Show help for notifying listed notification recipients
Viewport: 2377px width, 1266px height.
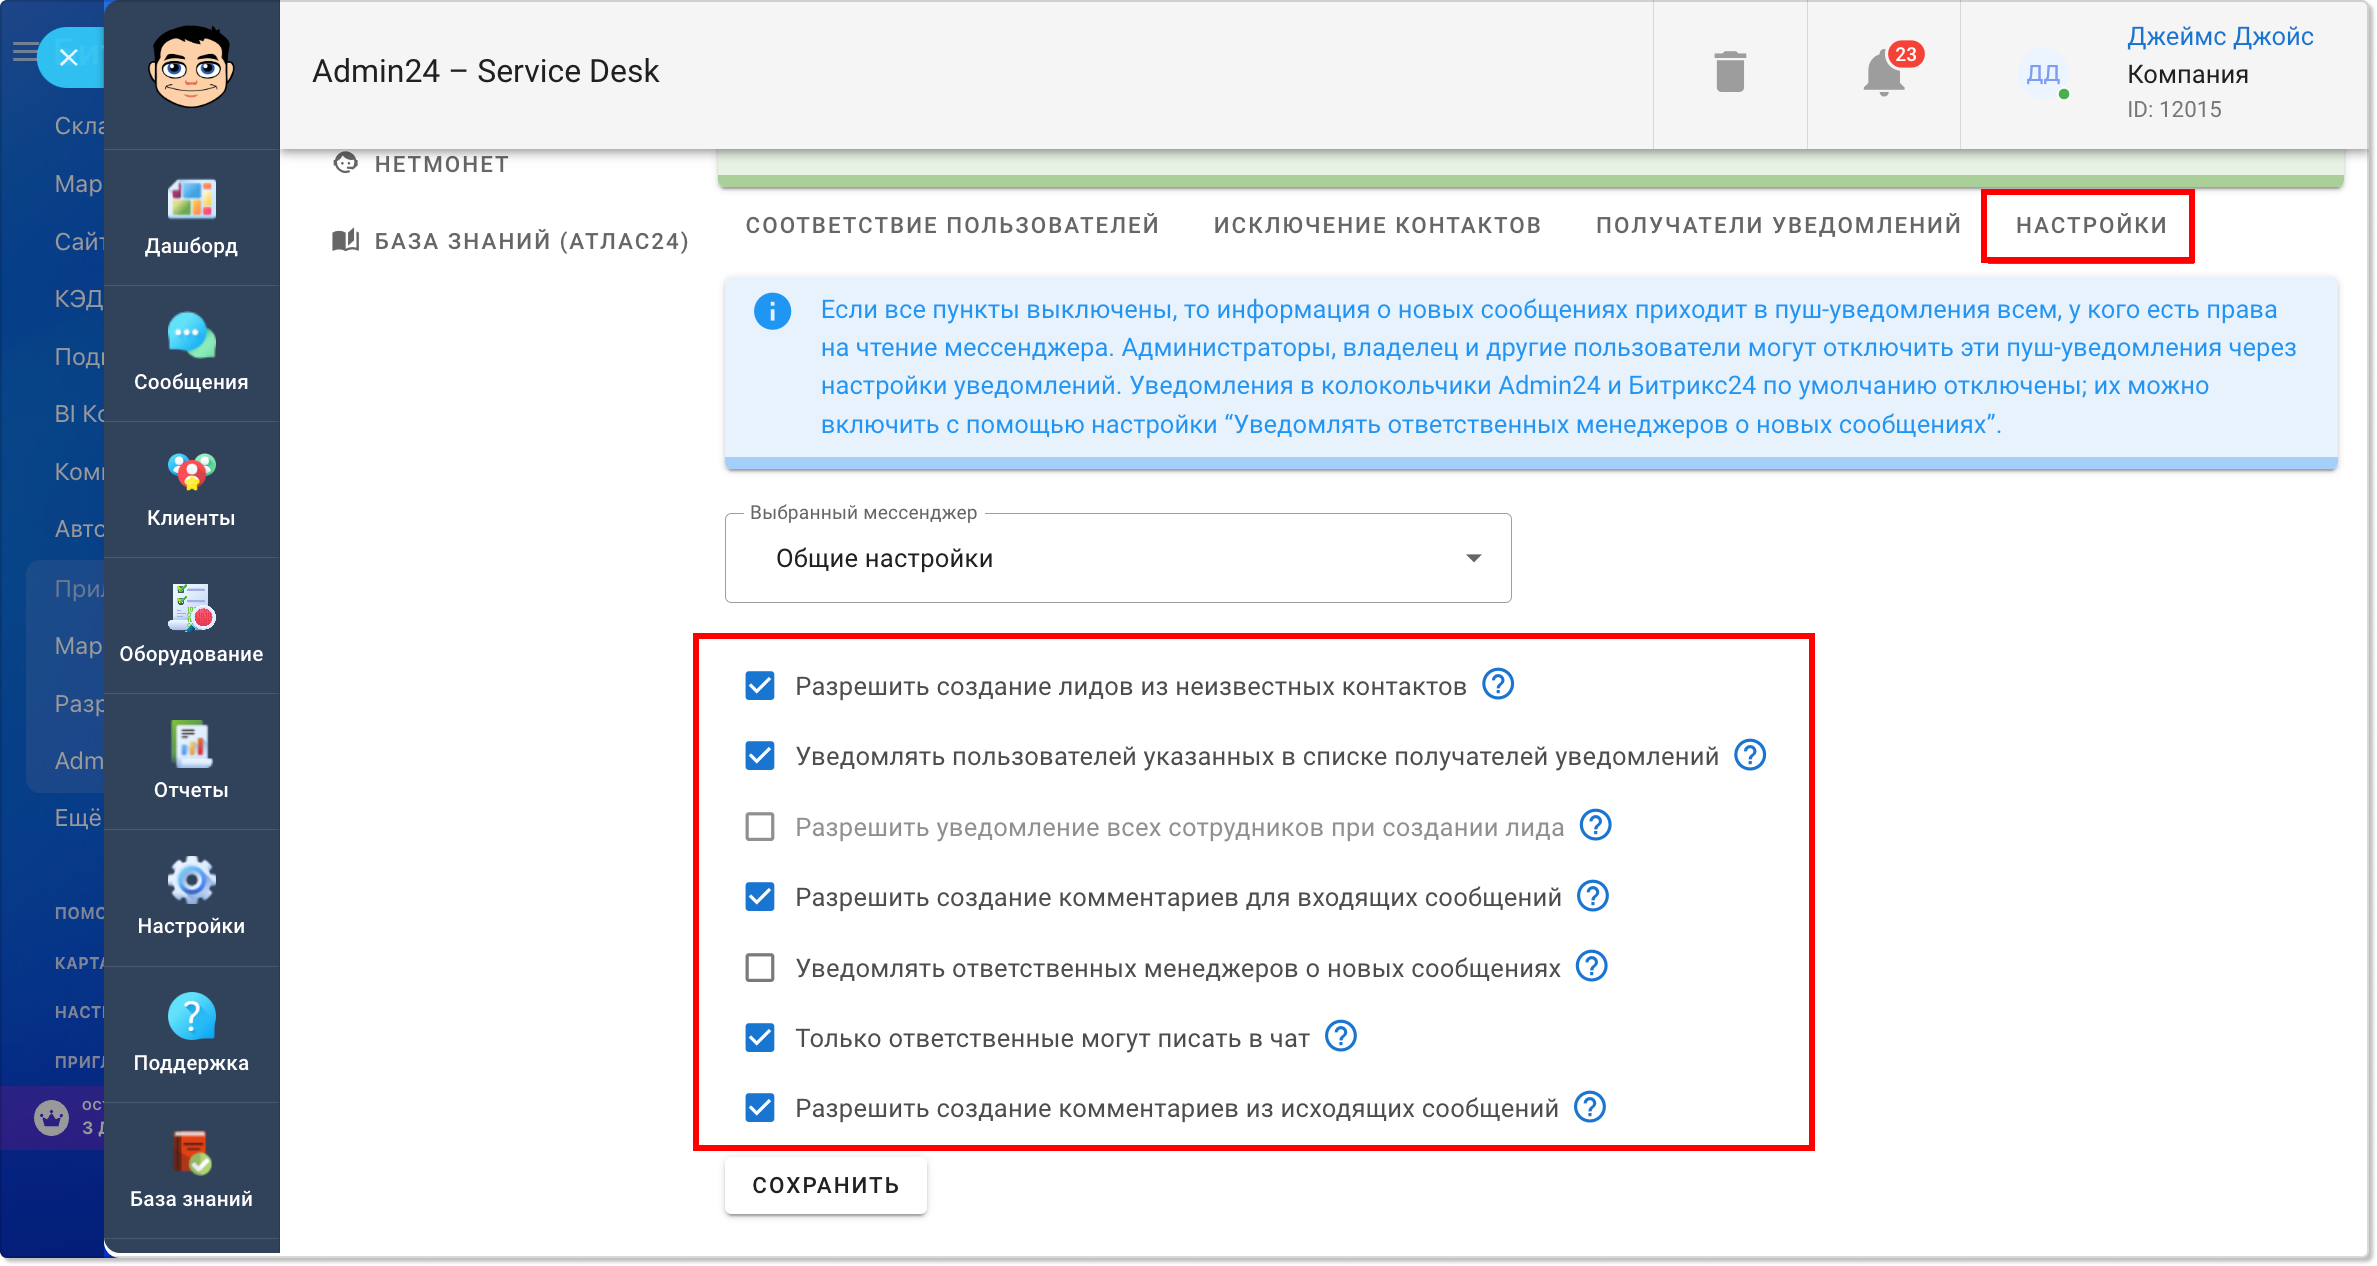click(1750, 755)
